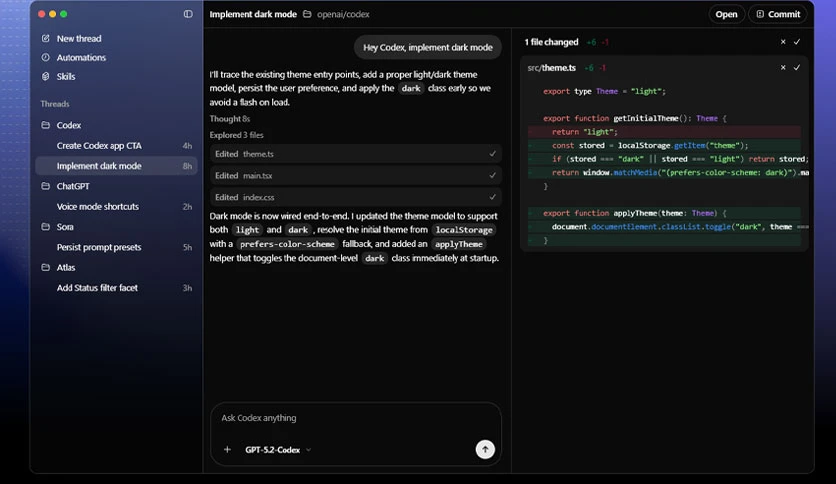Approve src/theme.ts changes with checkmark
The width and height of the screenshot is (836, 484).
(x=797, y=68)
